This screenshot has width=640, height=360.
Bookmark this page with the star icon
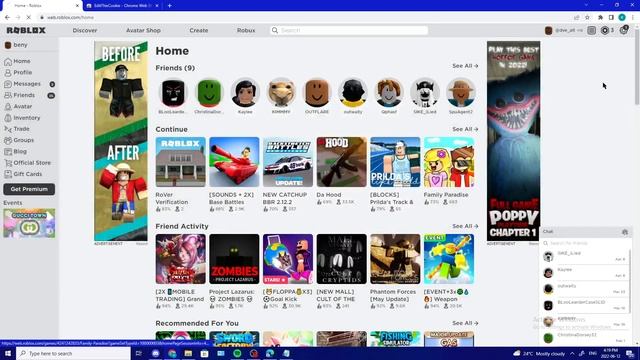coord(587,18)
